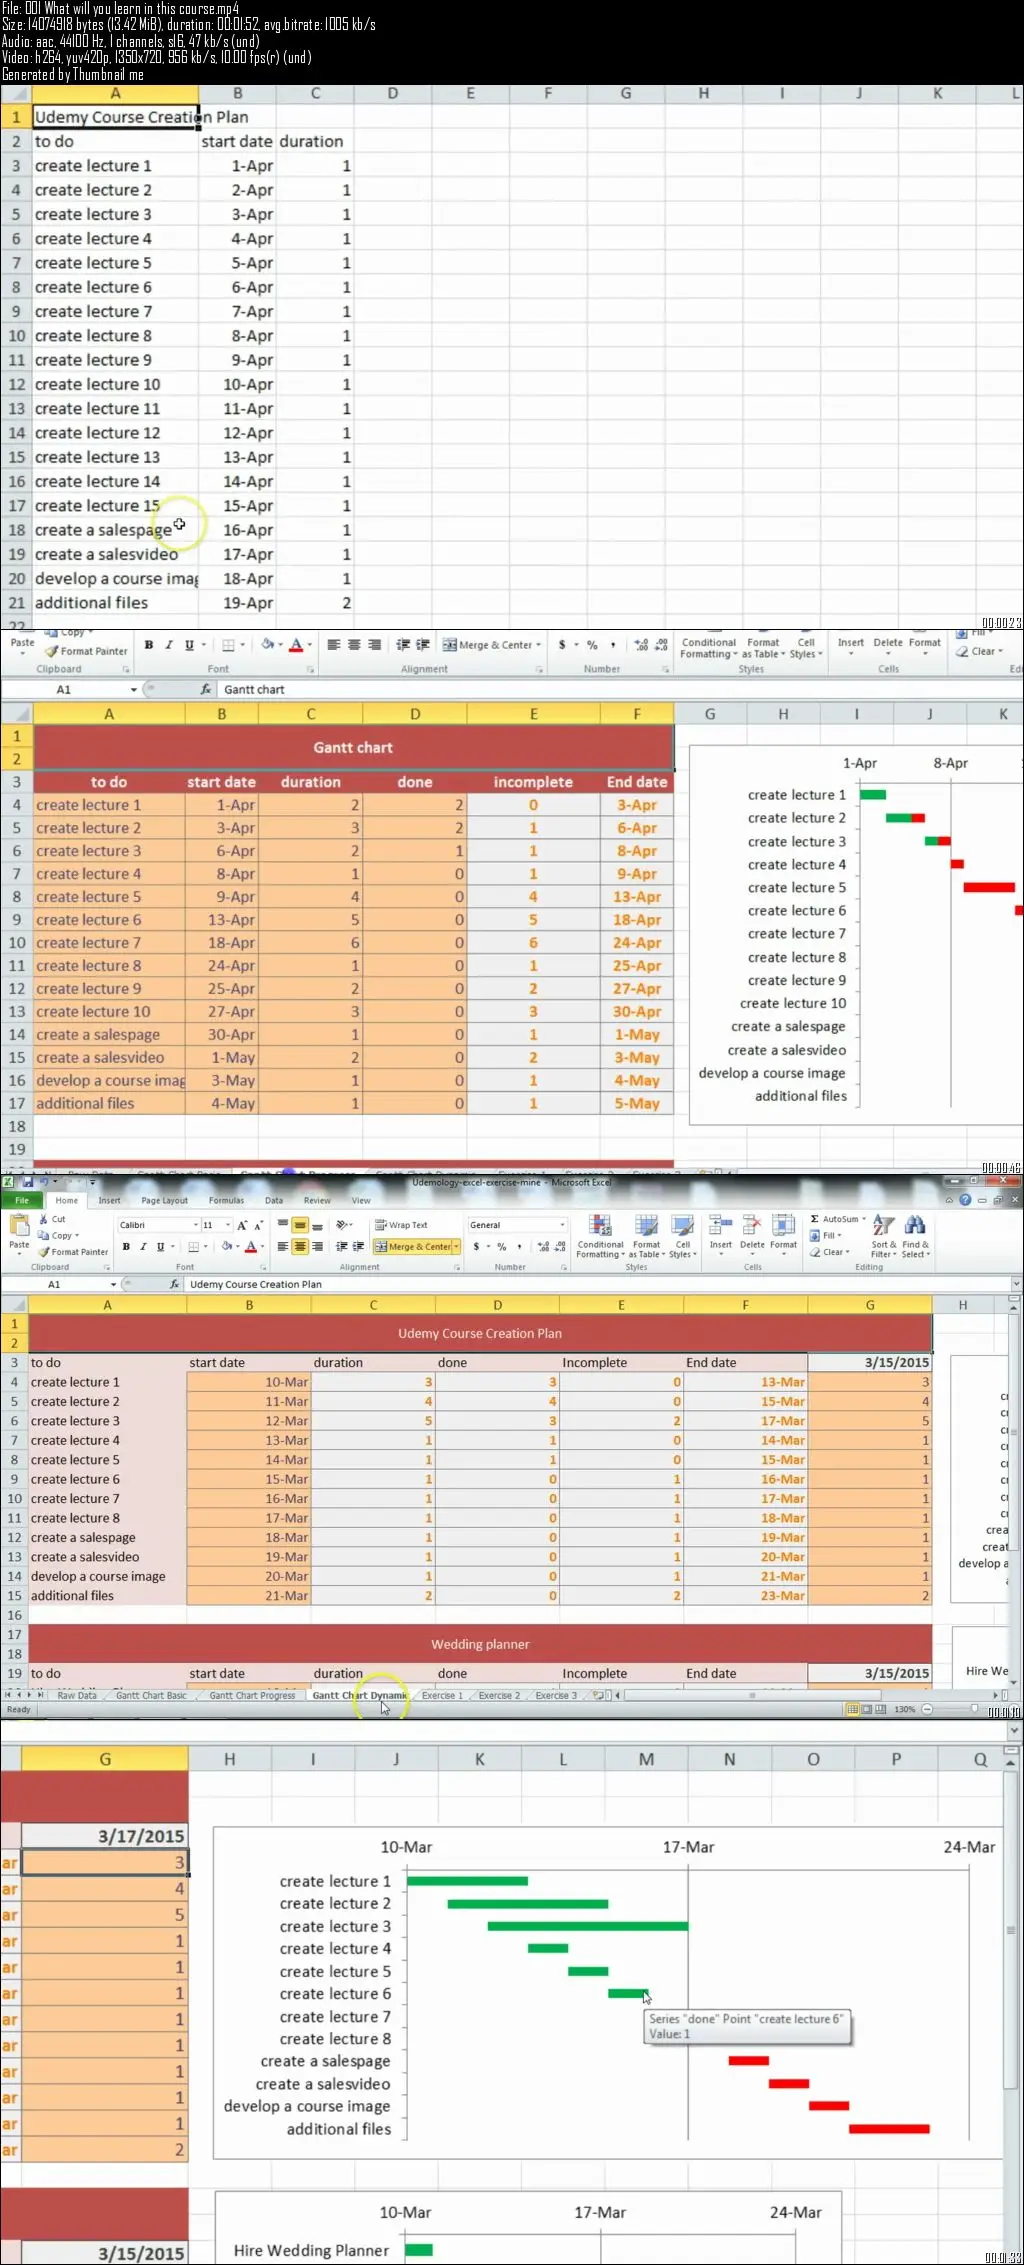The image size is (1024, 2265).
Task: Switch to the Page Layout ribbon tab
Action: (164, 1200)
